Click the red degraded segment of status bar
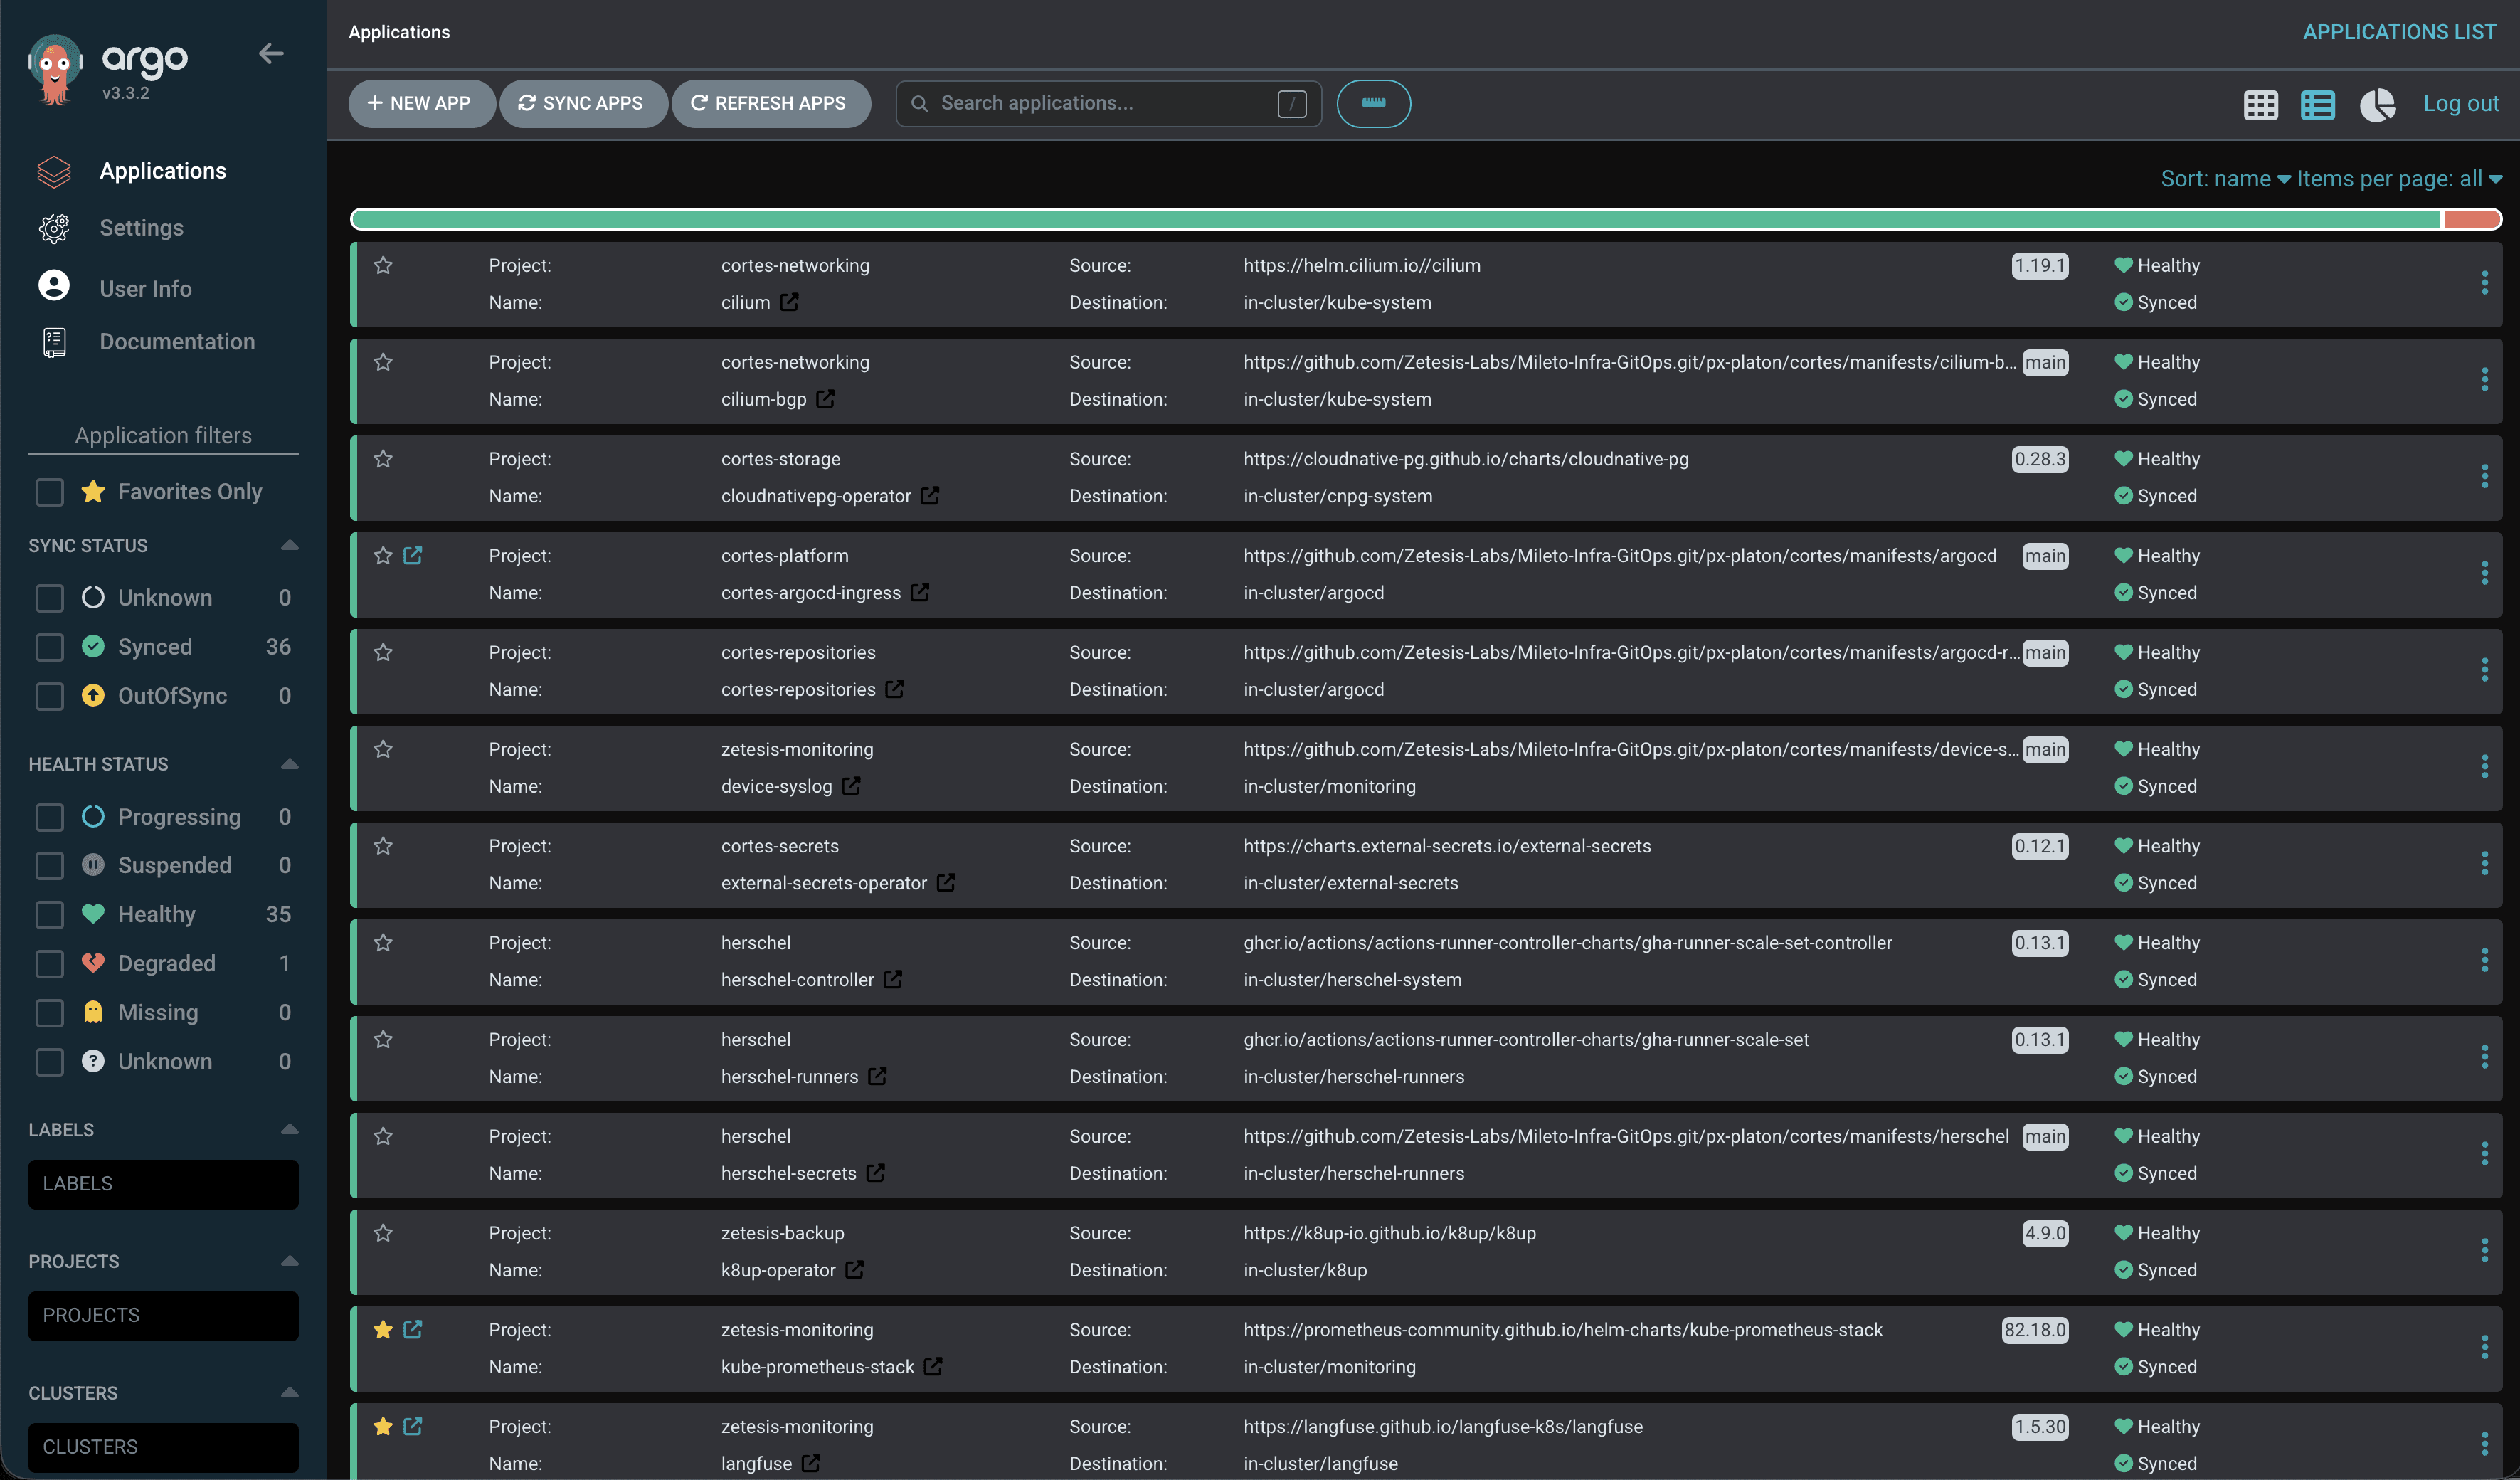Screen dimensions: 2520x1480 [x=2471, y=219]
